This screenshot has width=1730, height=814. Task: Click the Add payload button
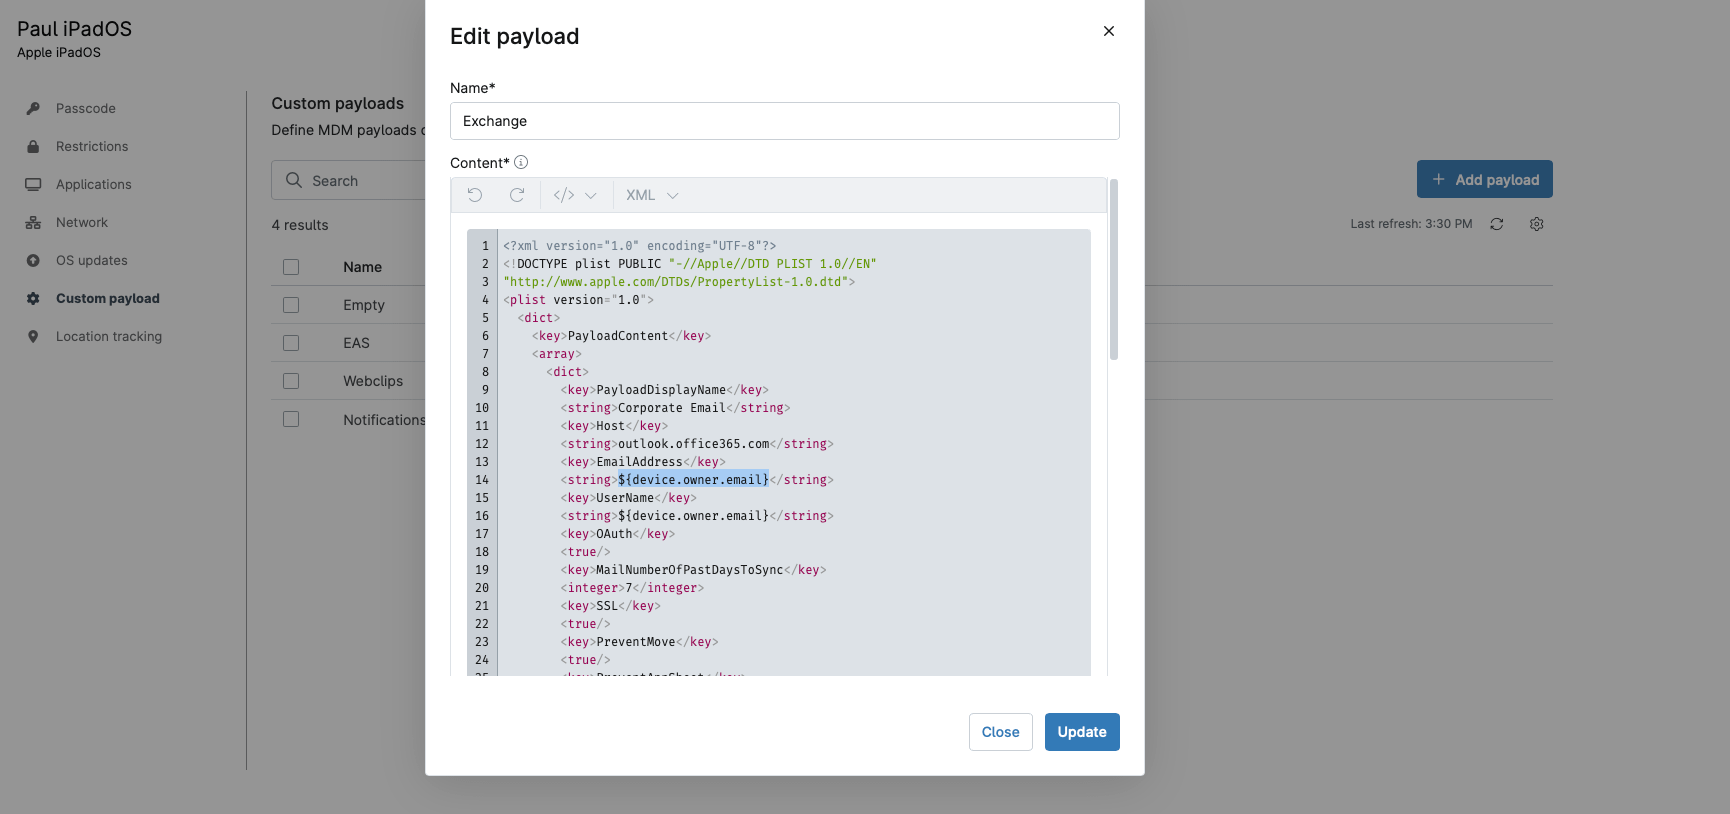pos(1484,179)
